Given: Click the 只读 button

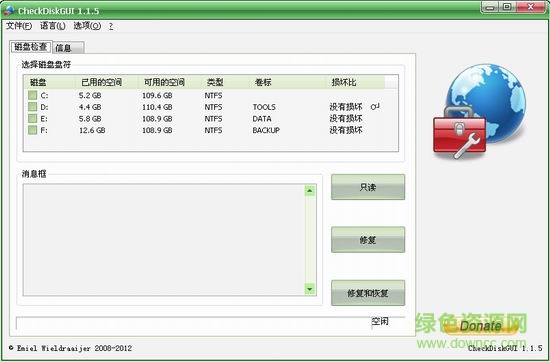Looking at the screenshot, I should pos(368,187).
